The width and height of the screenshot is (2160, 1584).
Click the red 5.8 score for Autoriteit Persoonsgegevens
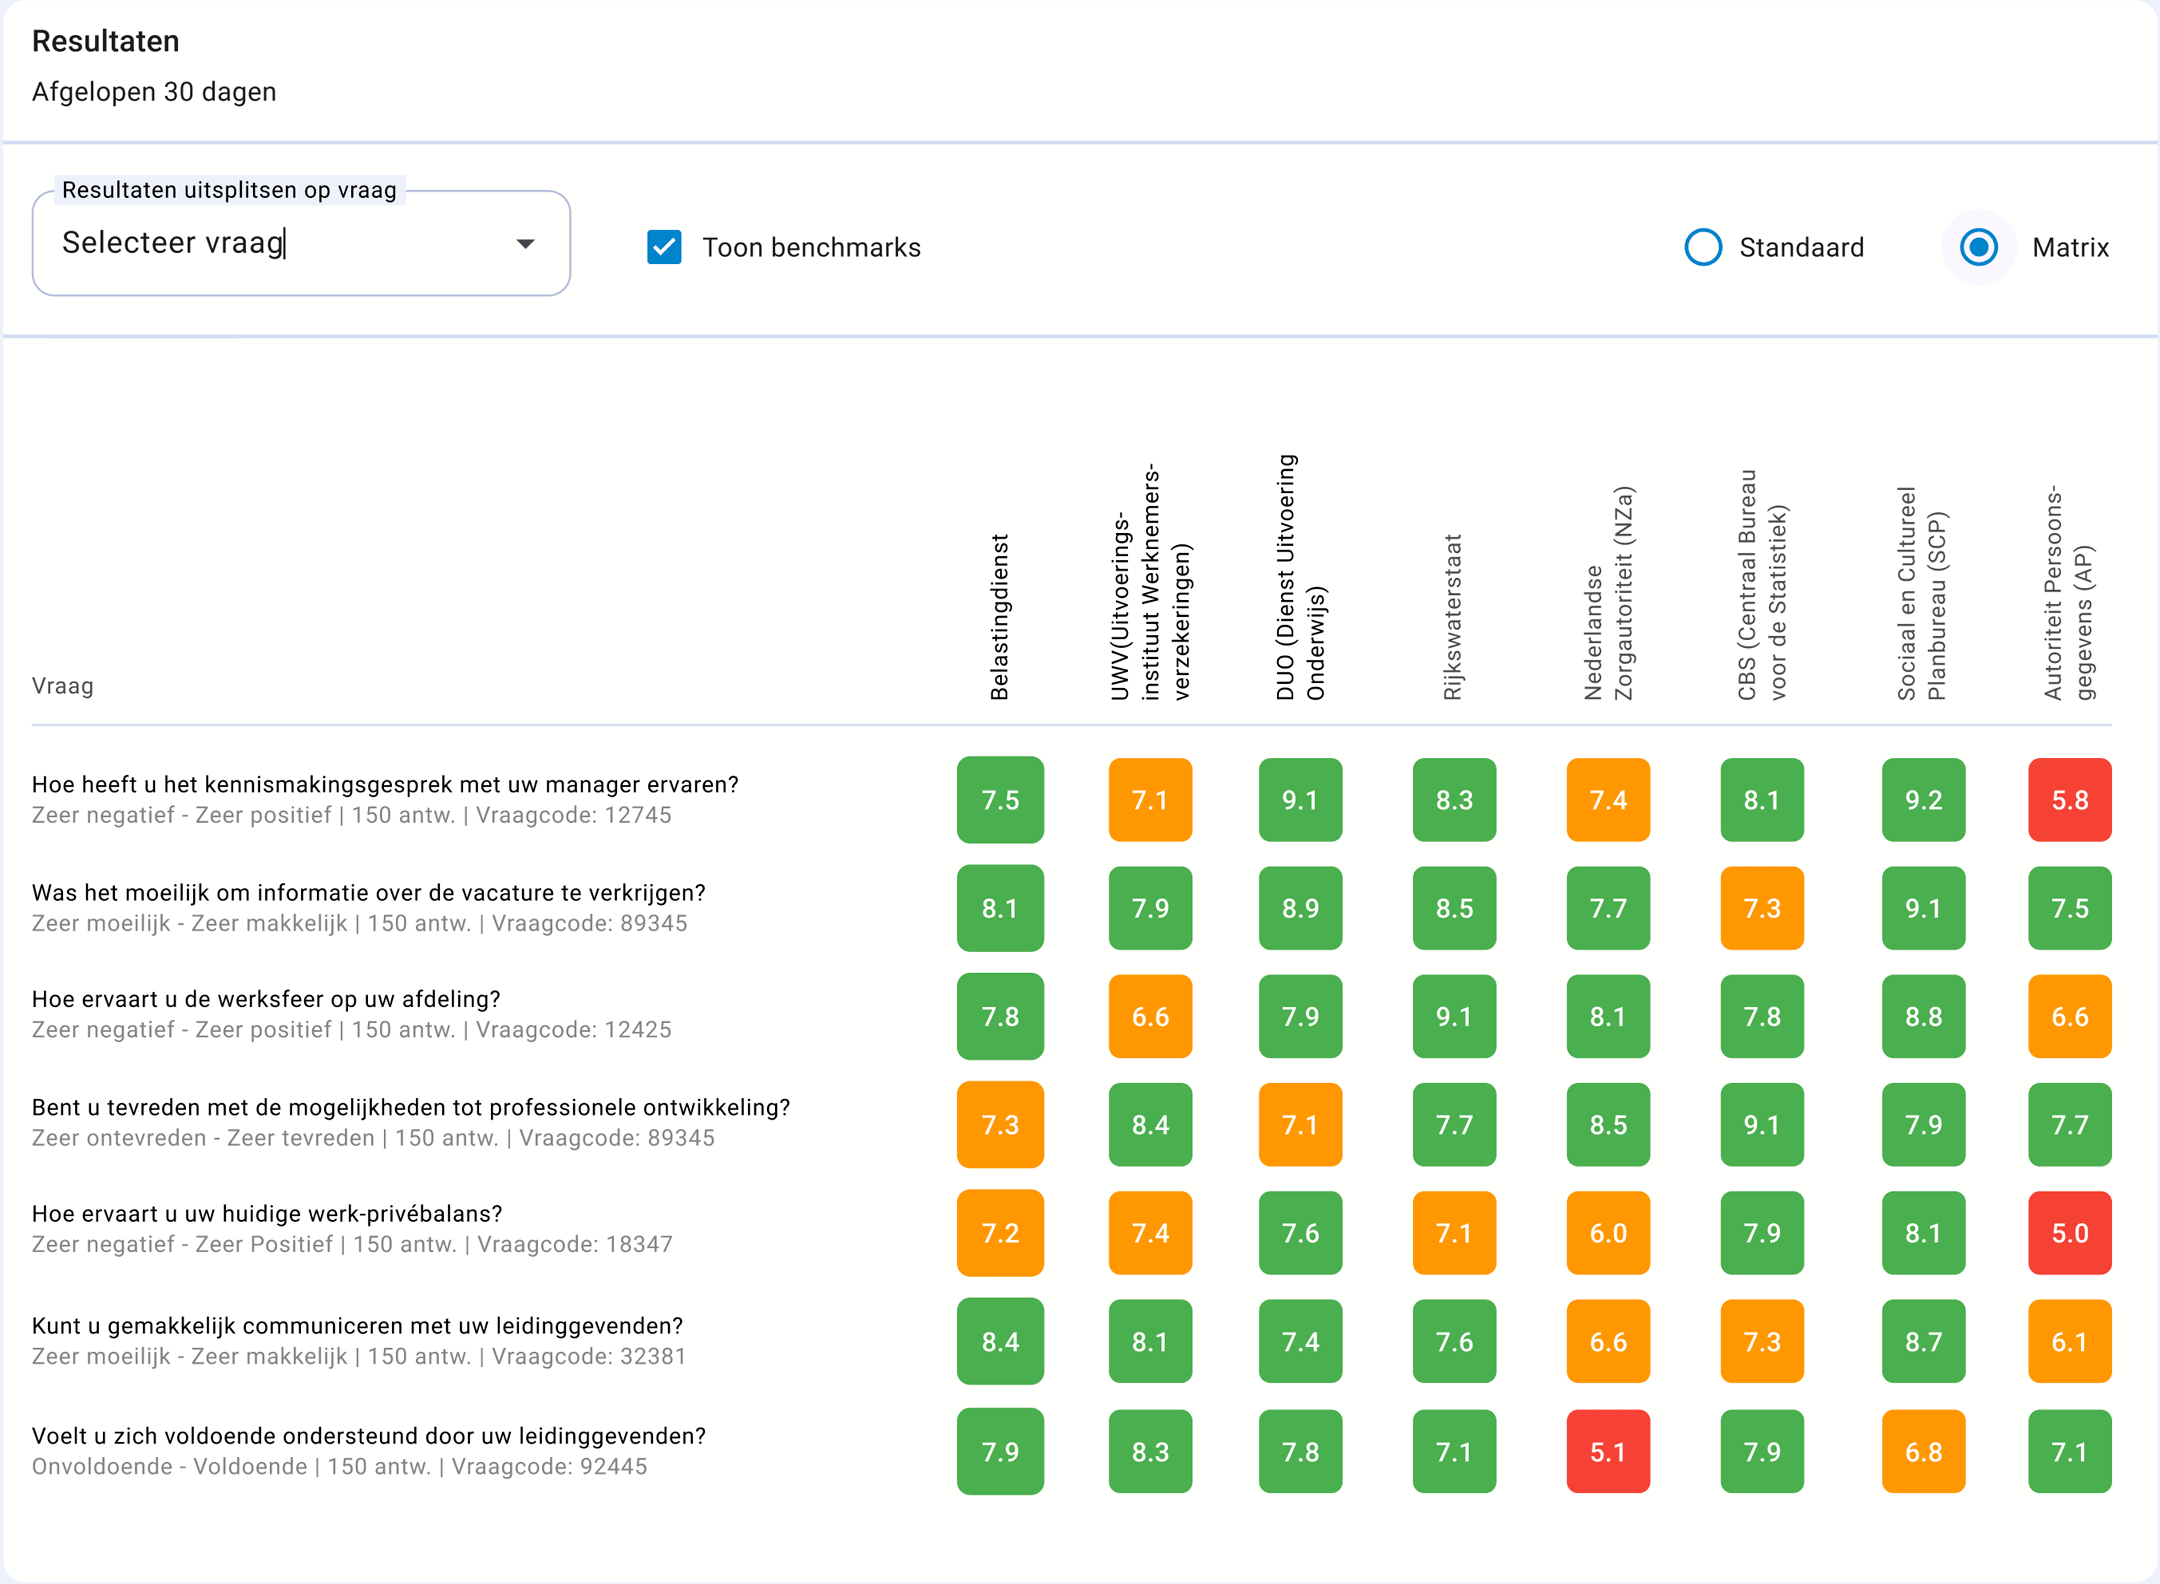tap(2069, 800)
